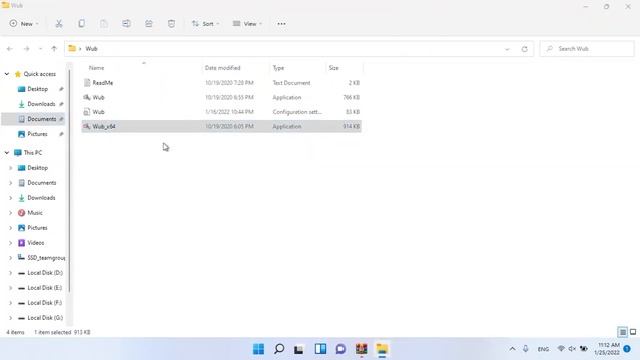640x360 pixels.
Task: Expand the Music folder node
Action: [11, 213]
